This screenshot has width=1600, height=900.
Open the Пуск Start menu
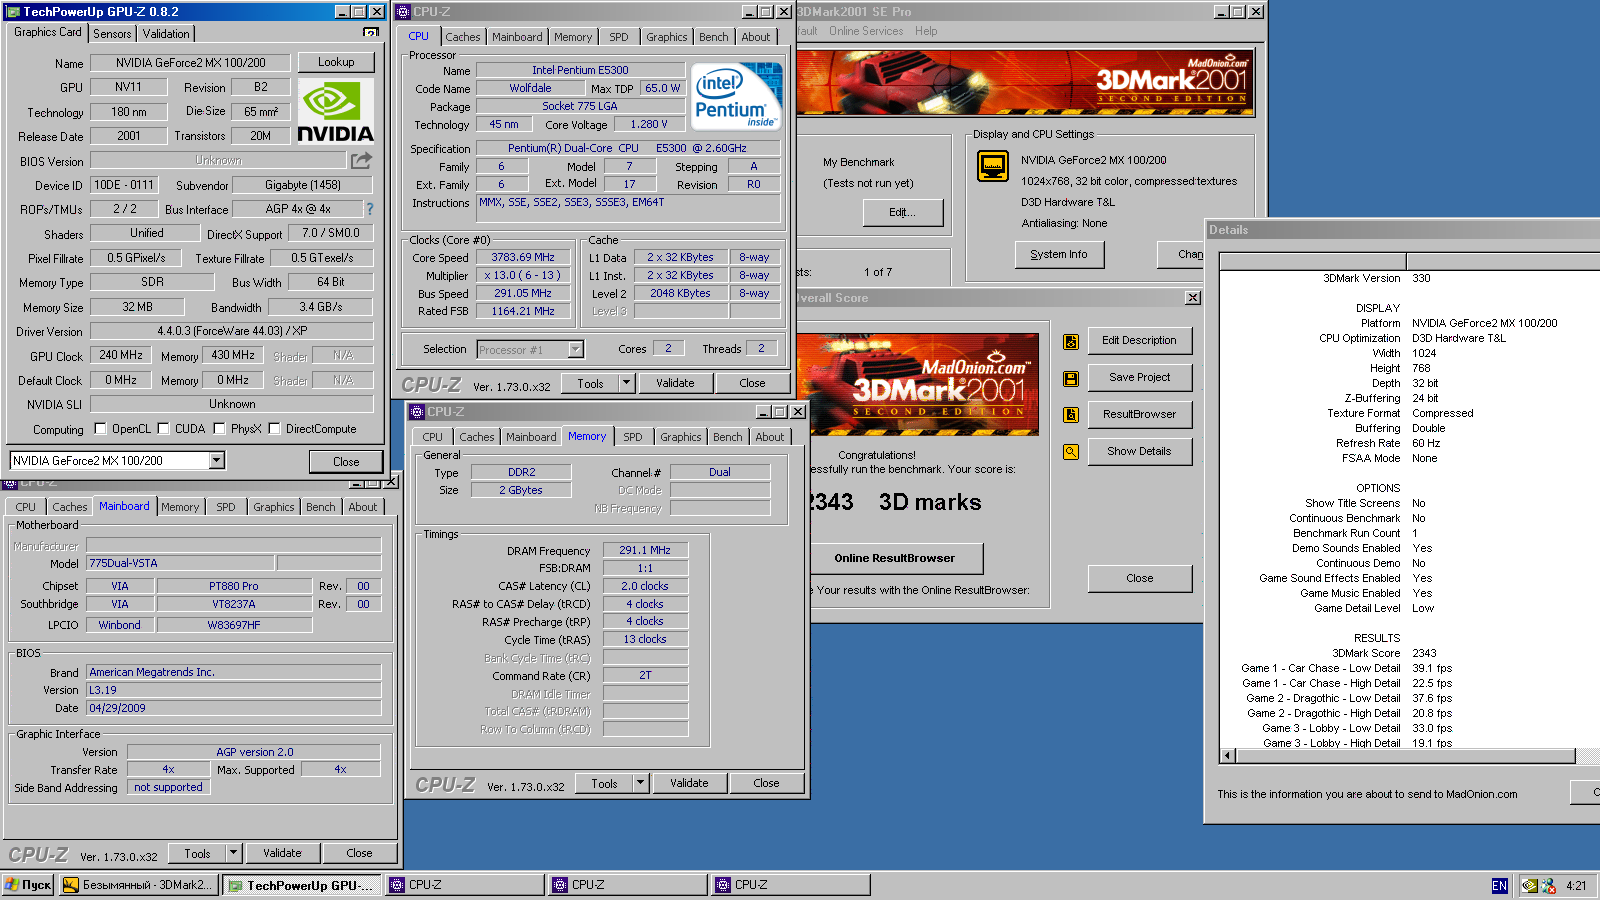point(28,885)
